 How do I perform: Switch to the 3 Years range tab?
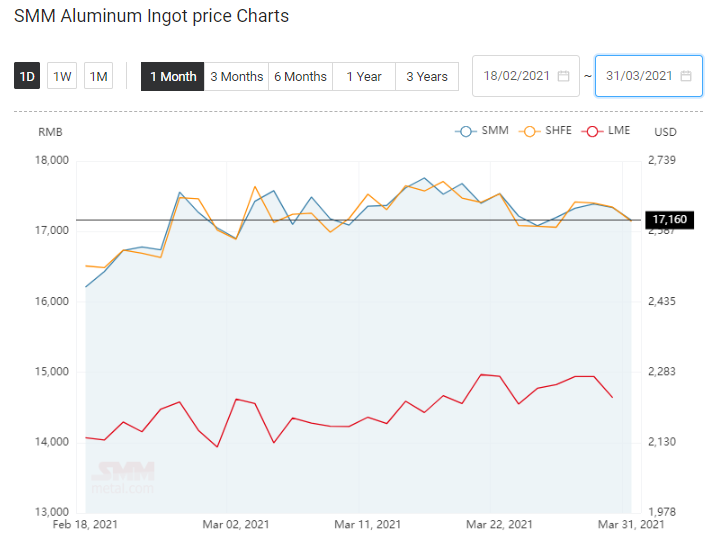427,77
